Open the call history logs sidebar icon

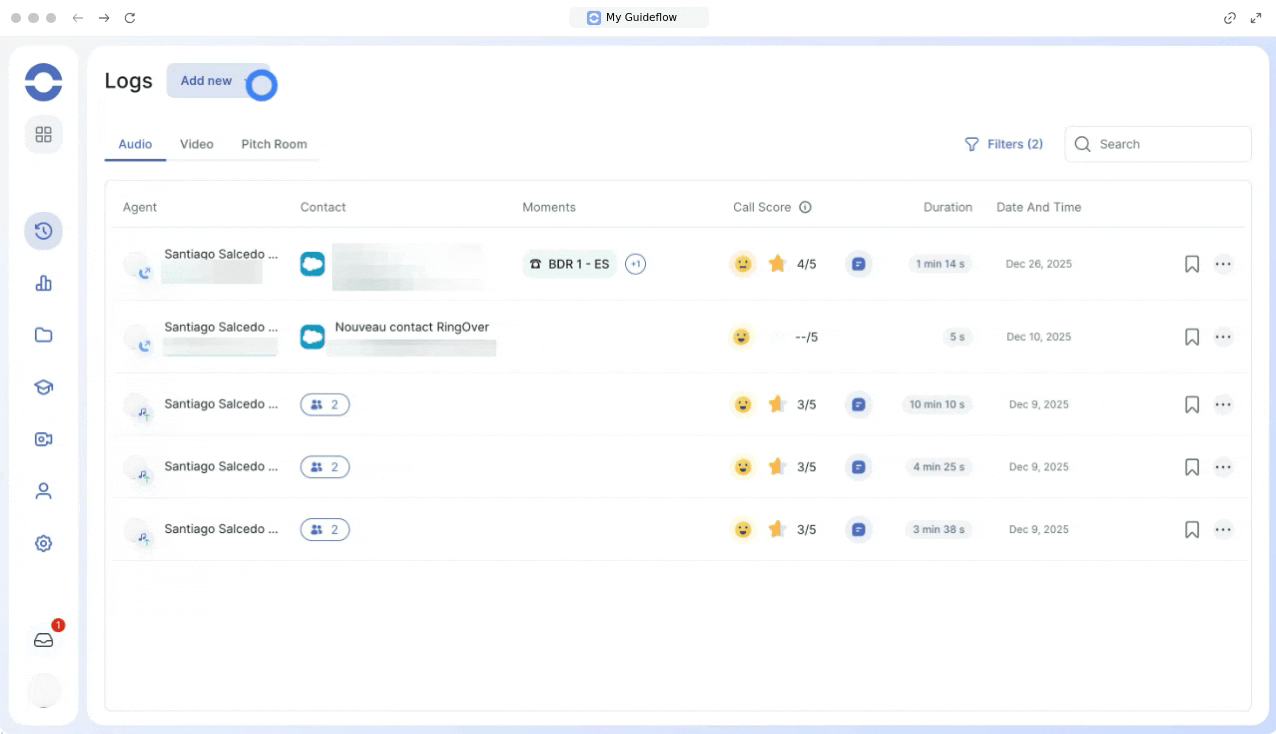click(43, 231)
